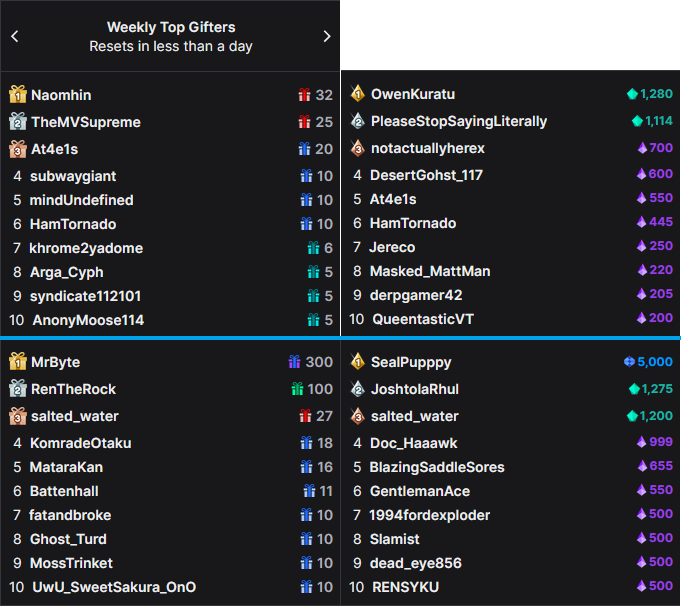Click the bronze third-place badge beside notactuallyherex
The height and width of the screenshot is (606, 681).
[357, 148]
